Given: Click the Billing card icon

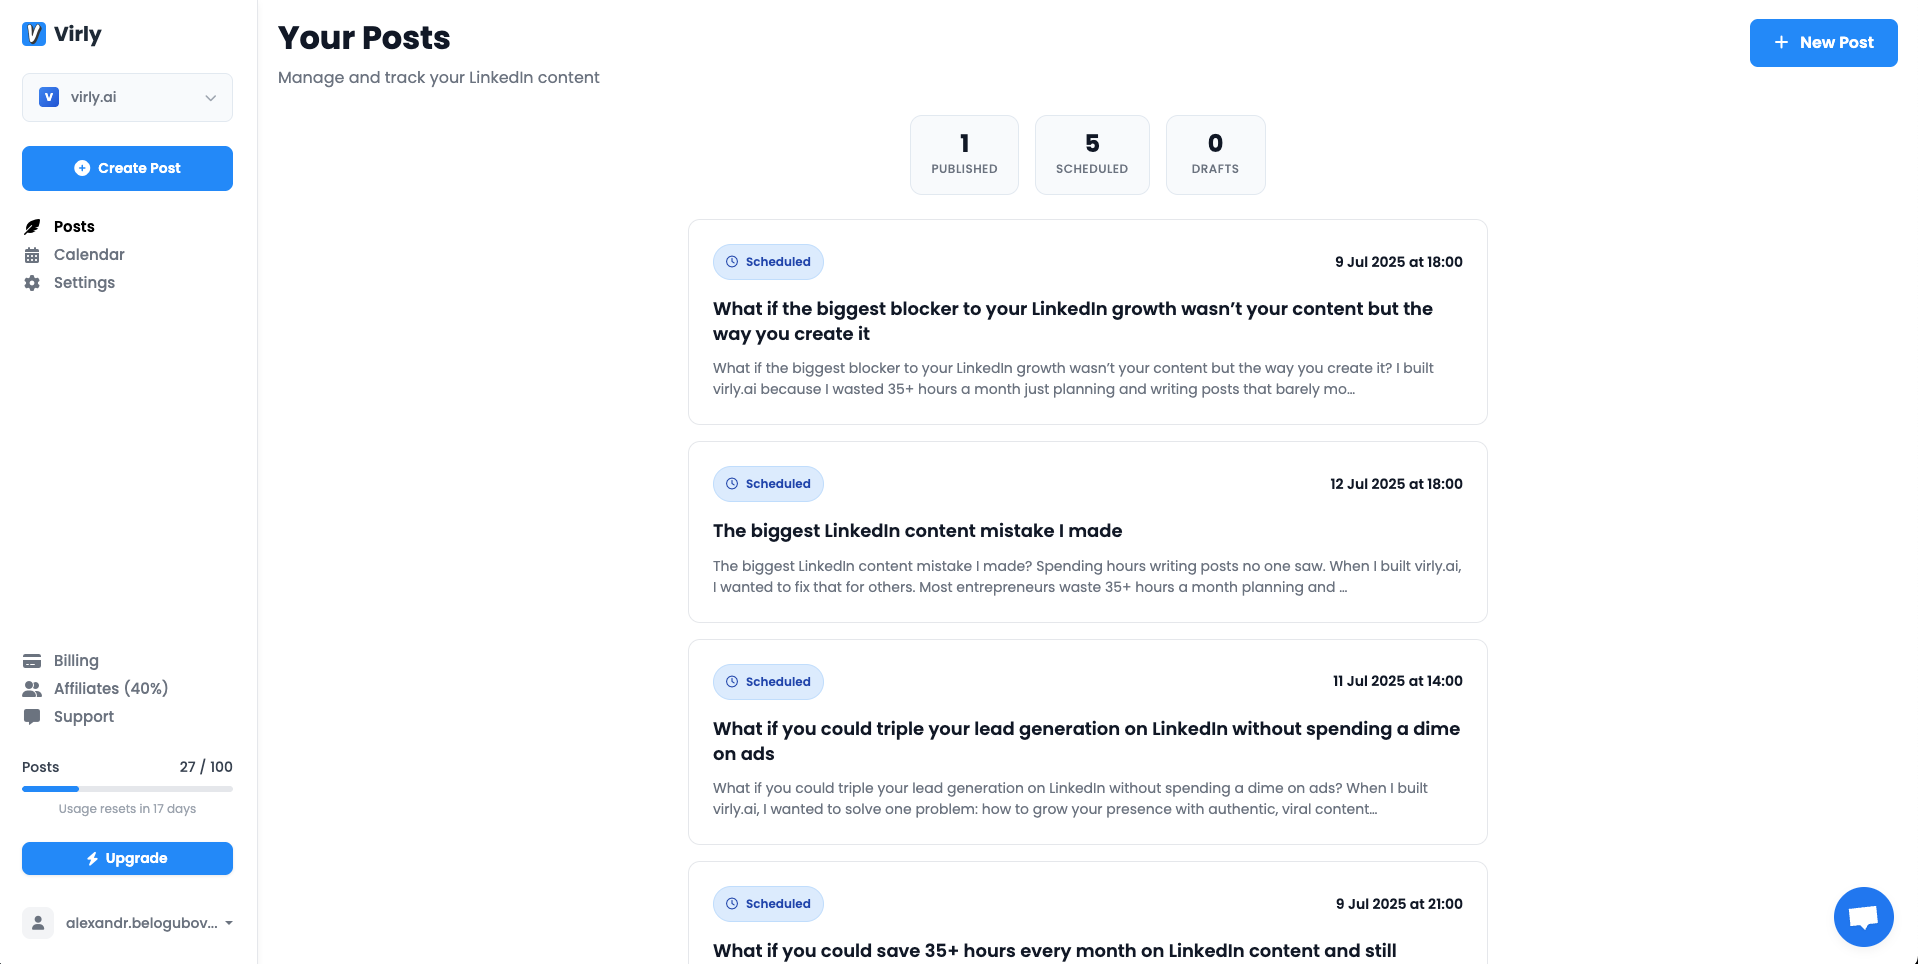Looking at the screenshot, I should point(32,661).
